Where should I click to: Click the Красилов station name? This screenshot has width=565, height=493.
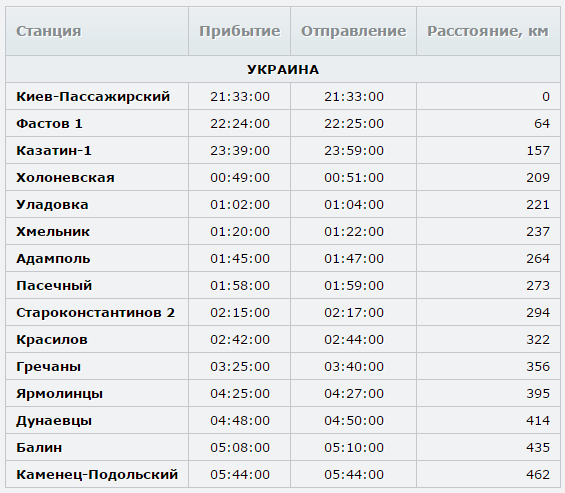(52, 339)
